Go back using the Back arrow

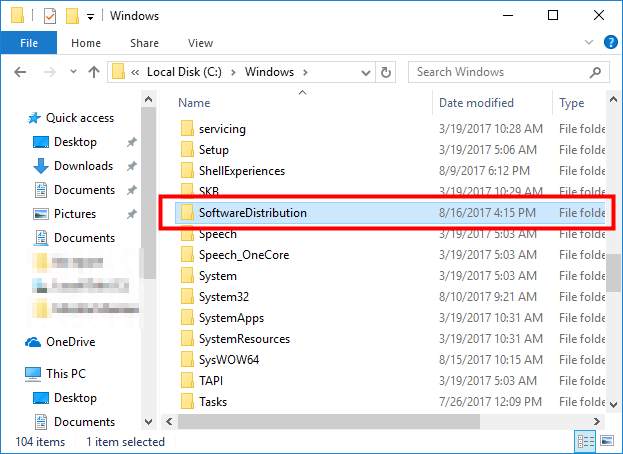(x=19, y=72)
